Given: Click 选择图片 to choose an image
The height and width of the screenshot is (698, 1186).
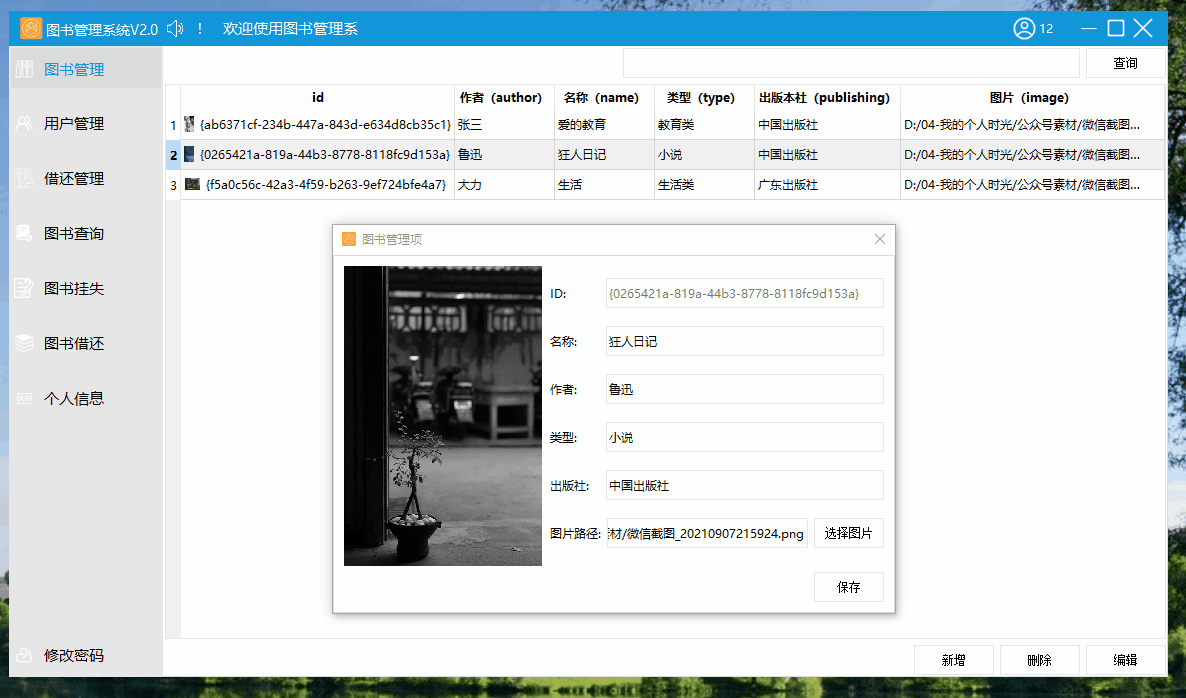Looking at the screenshot, I should click(848, 533).
